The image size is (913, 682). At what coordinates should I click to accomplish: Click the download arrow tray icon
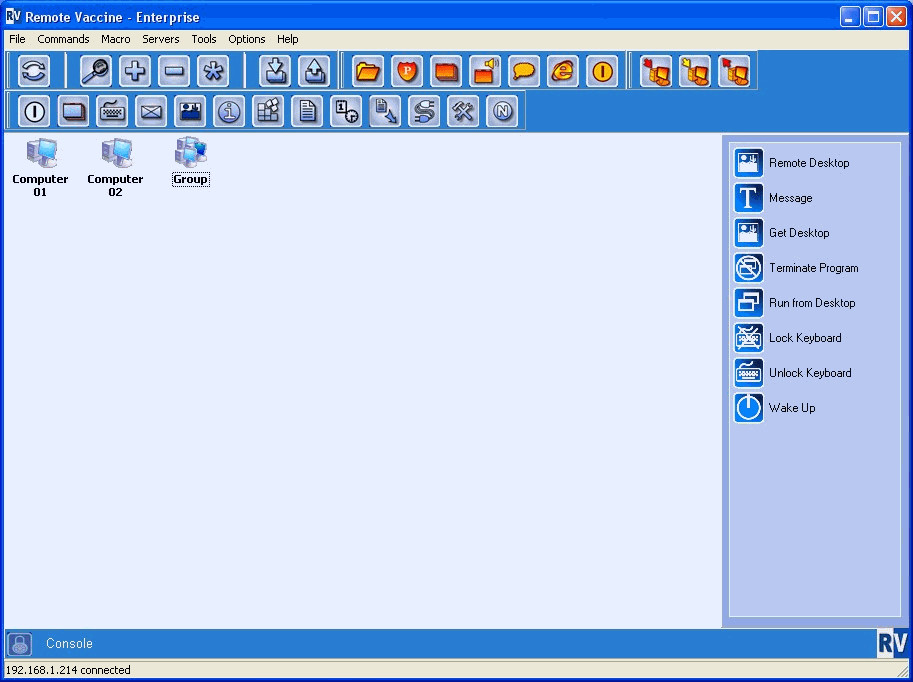[275, 71]
